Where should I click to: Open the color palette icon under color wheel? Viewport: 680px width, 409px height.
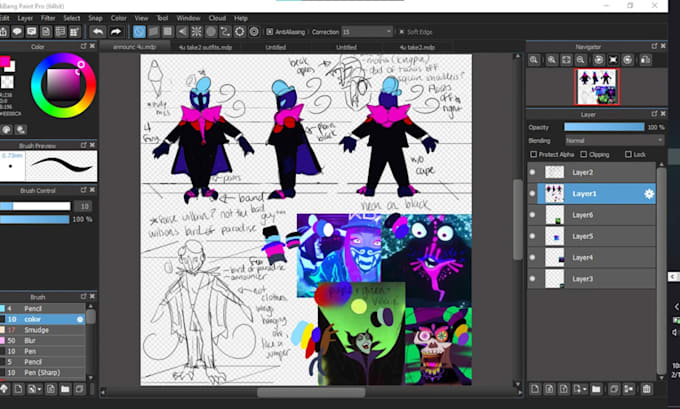[7, 129]
